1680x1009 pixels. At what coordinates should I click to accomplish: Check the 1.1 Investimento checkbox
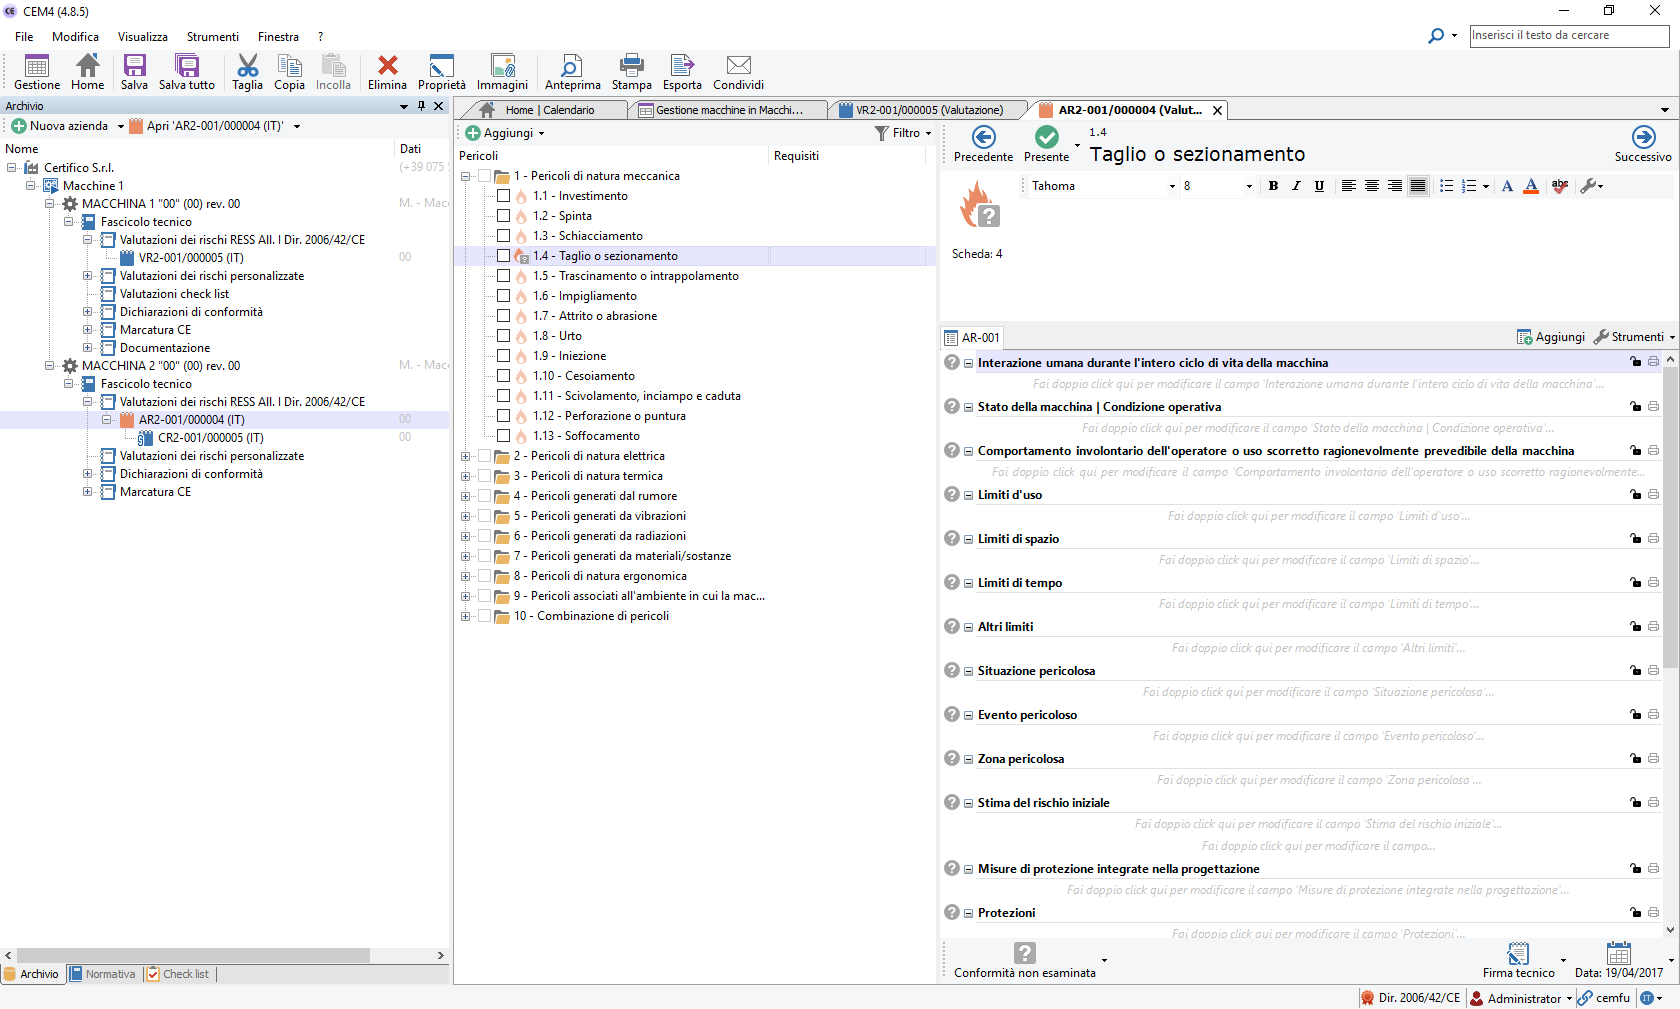pyautogui.click(x=504, y=196)
